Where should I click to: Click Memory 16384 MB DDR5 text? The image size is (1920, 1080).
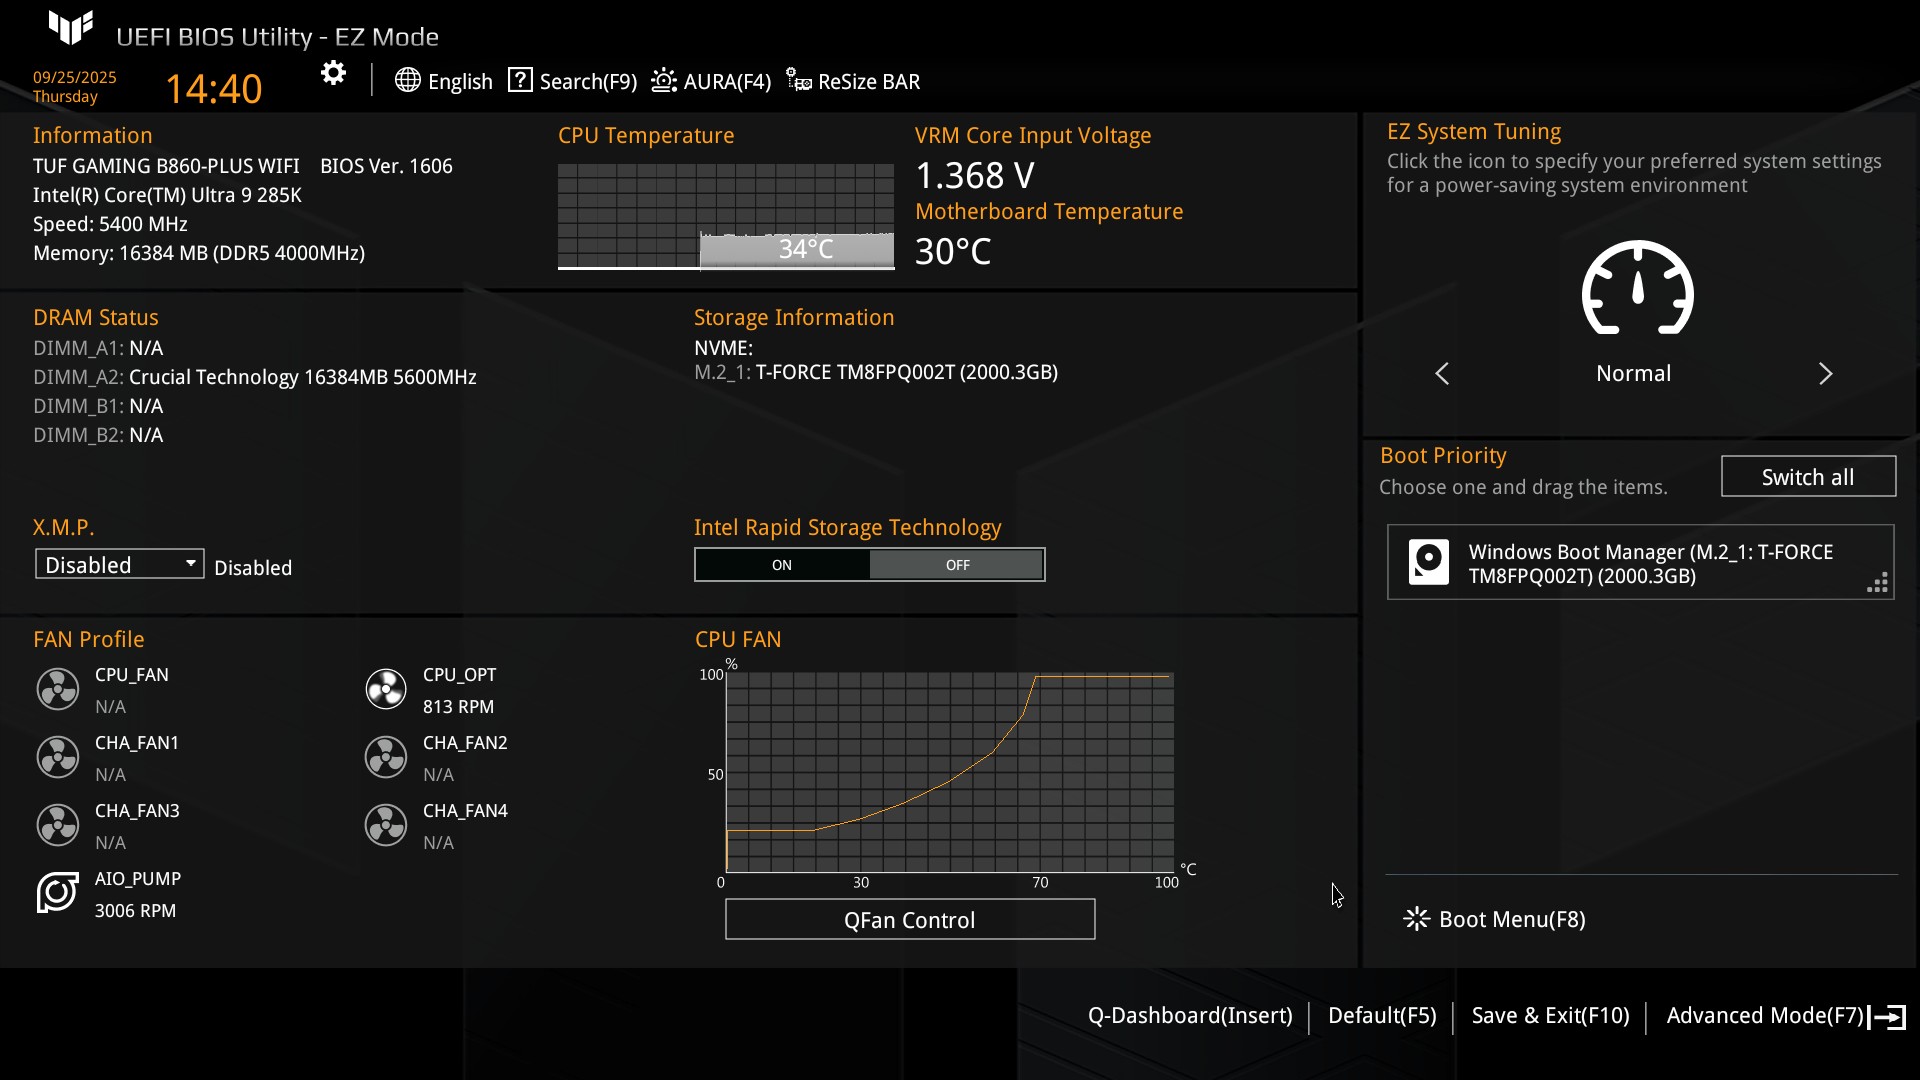pyautogui.click(x=199, y=253)
